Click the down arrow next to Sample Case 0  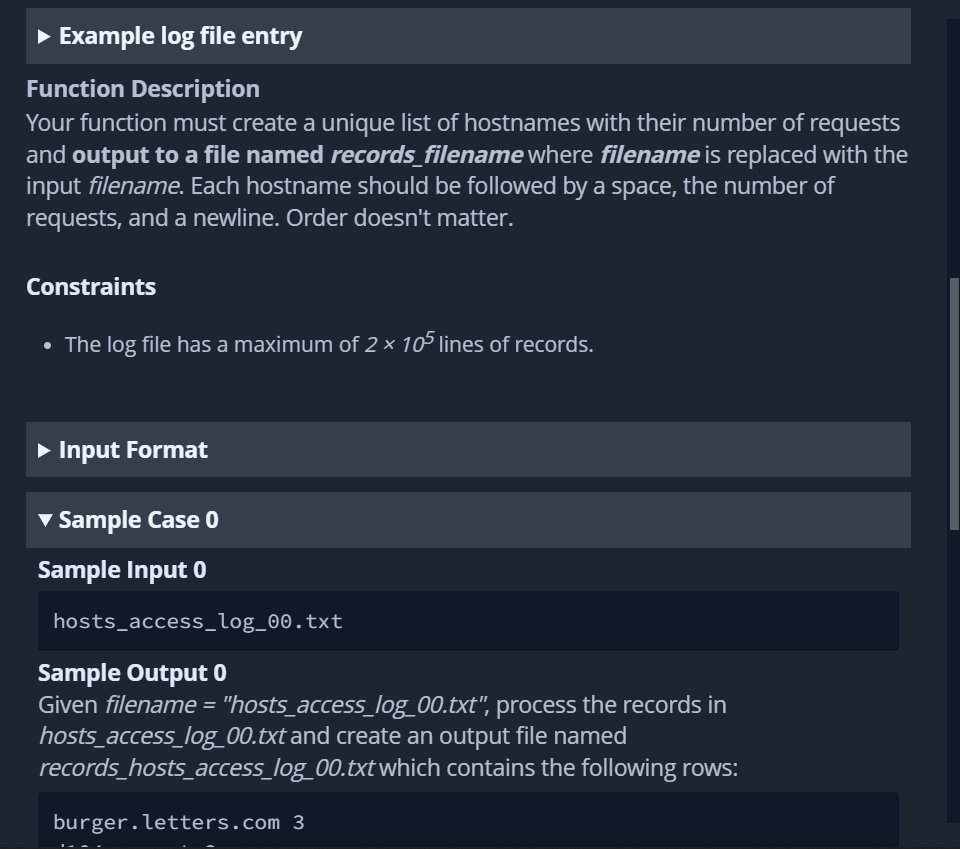point(45,520)
